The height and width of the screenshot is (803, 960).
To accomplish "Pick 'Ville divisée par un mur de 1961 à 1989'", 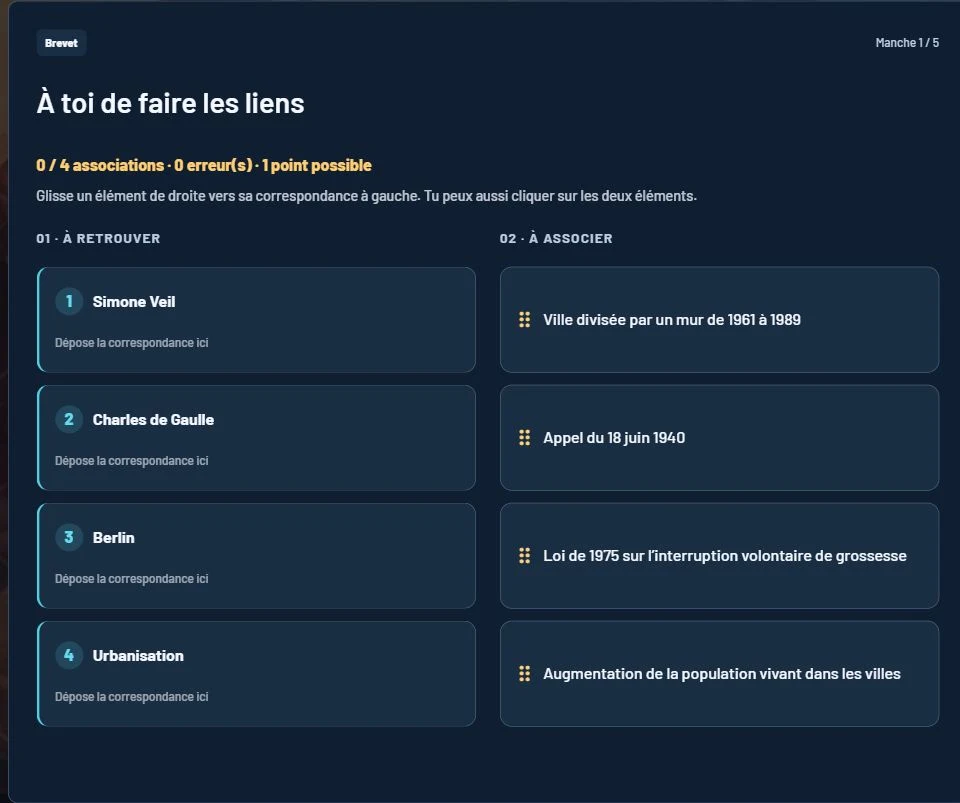I will coord(719,319).
